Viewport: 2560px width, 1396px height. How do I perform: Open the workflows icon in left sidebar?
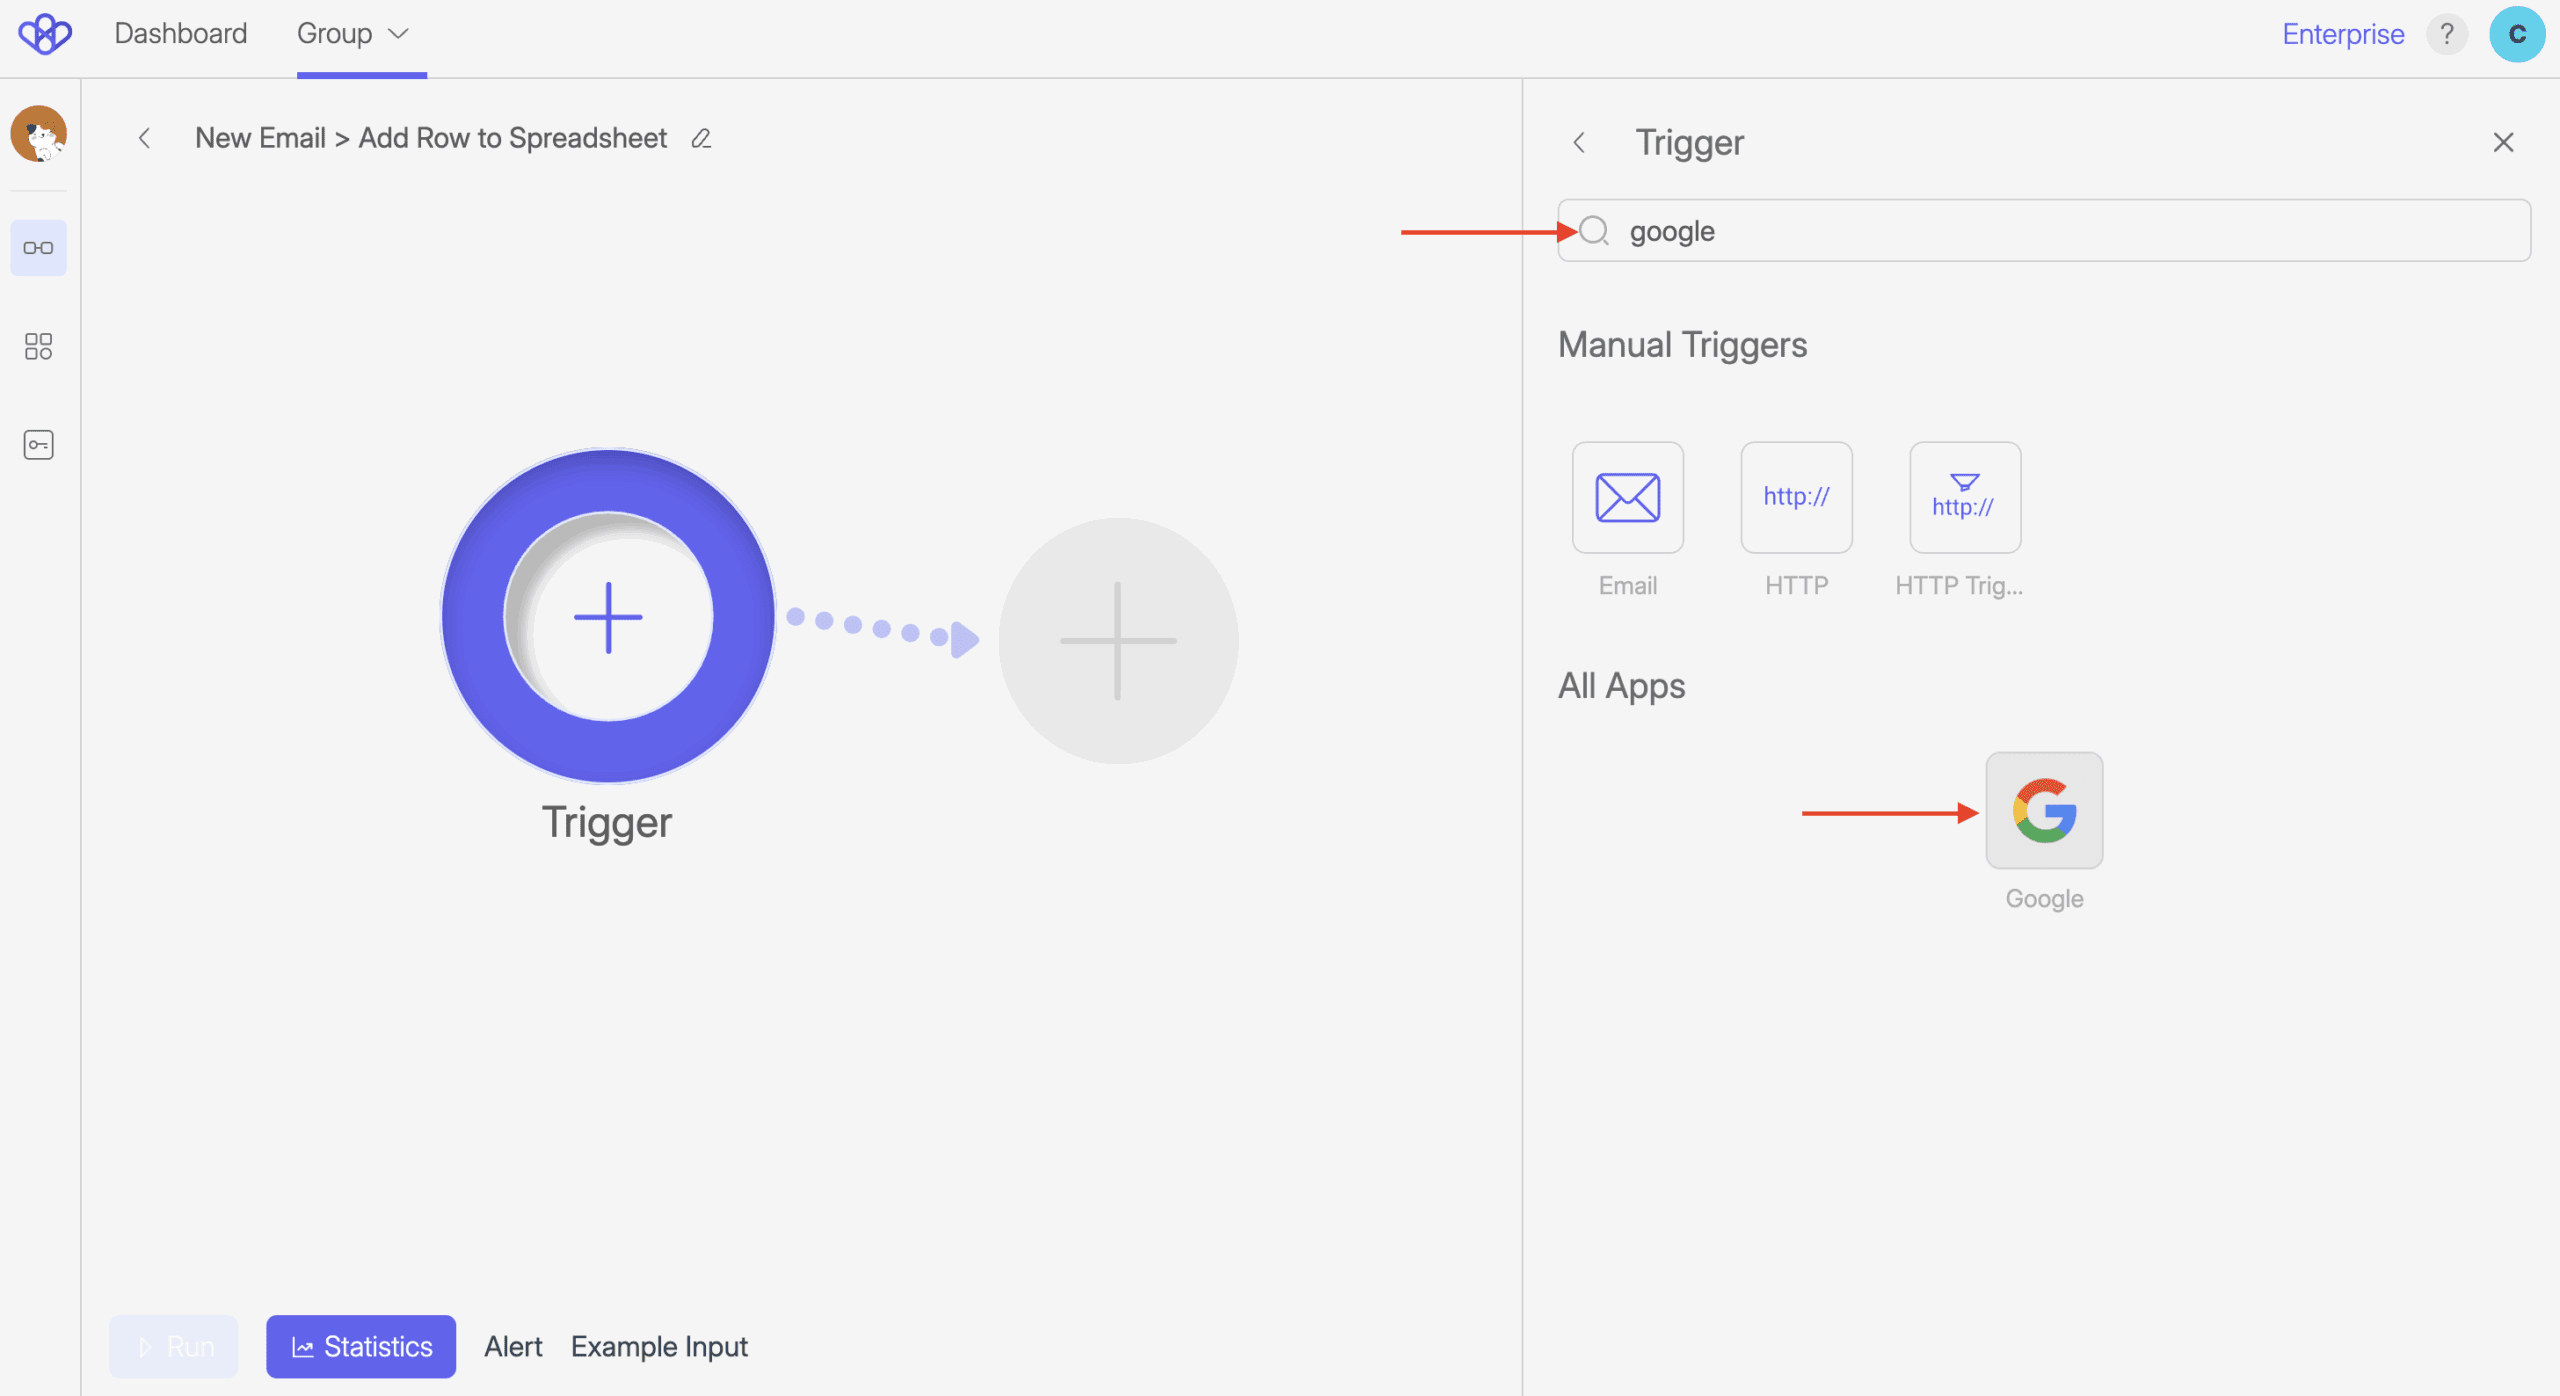(x=38, y=248)
